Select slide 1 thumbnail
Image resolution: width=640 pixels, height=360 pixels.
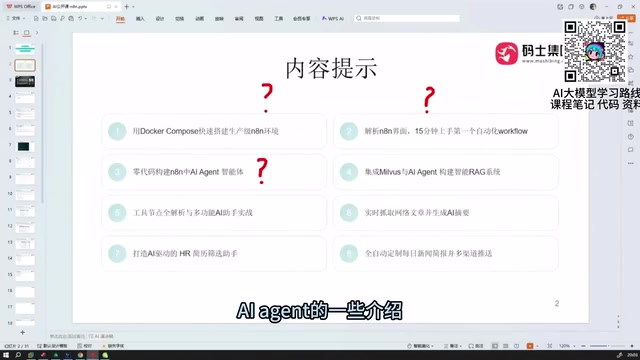[x=25, y=49]
